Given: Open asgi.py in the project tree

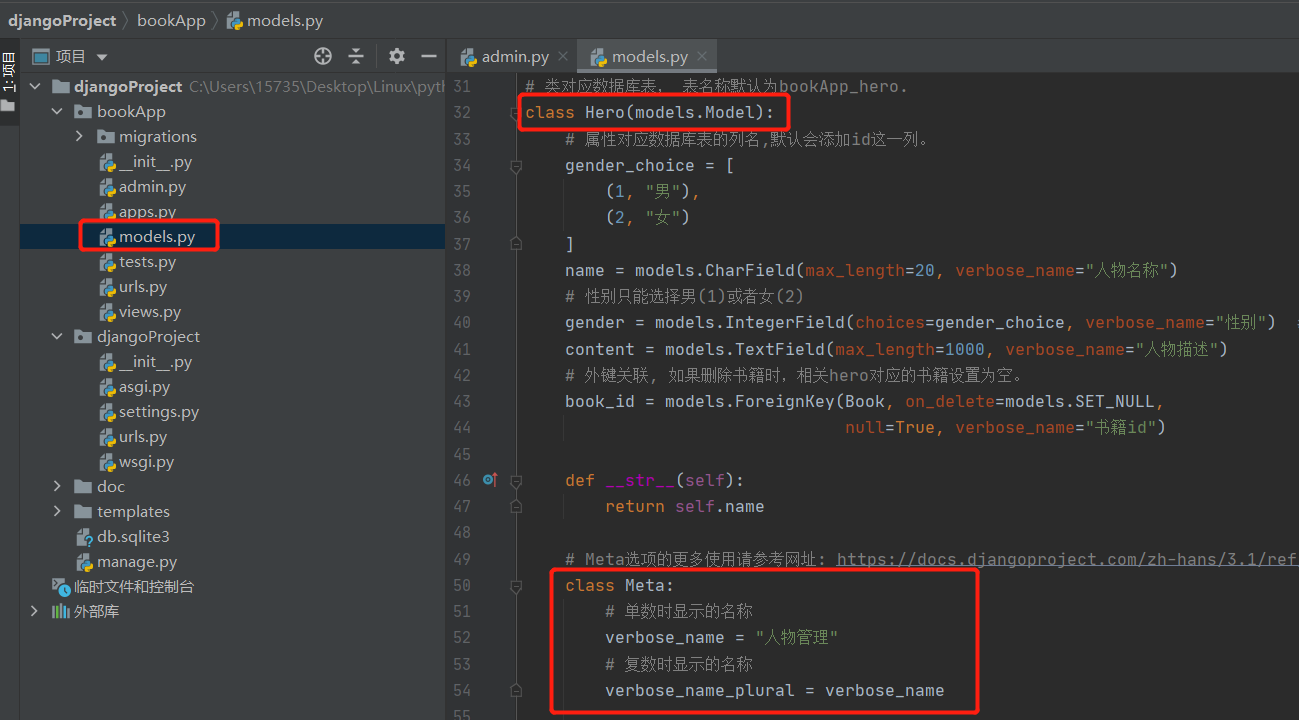Looking at the screenshot, I should click(x=144, y=387).
